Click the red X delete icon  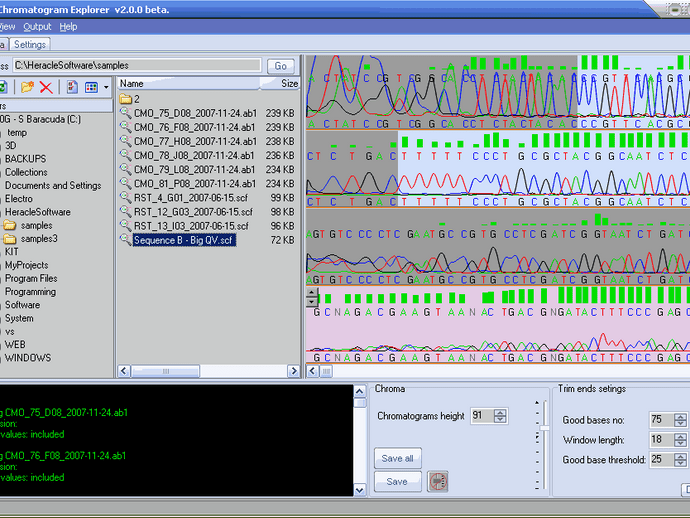(x=46, y=88)
